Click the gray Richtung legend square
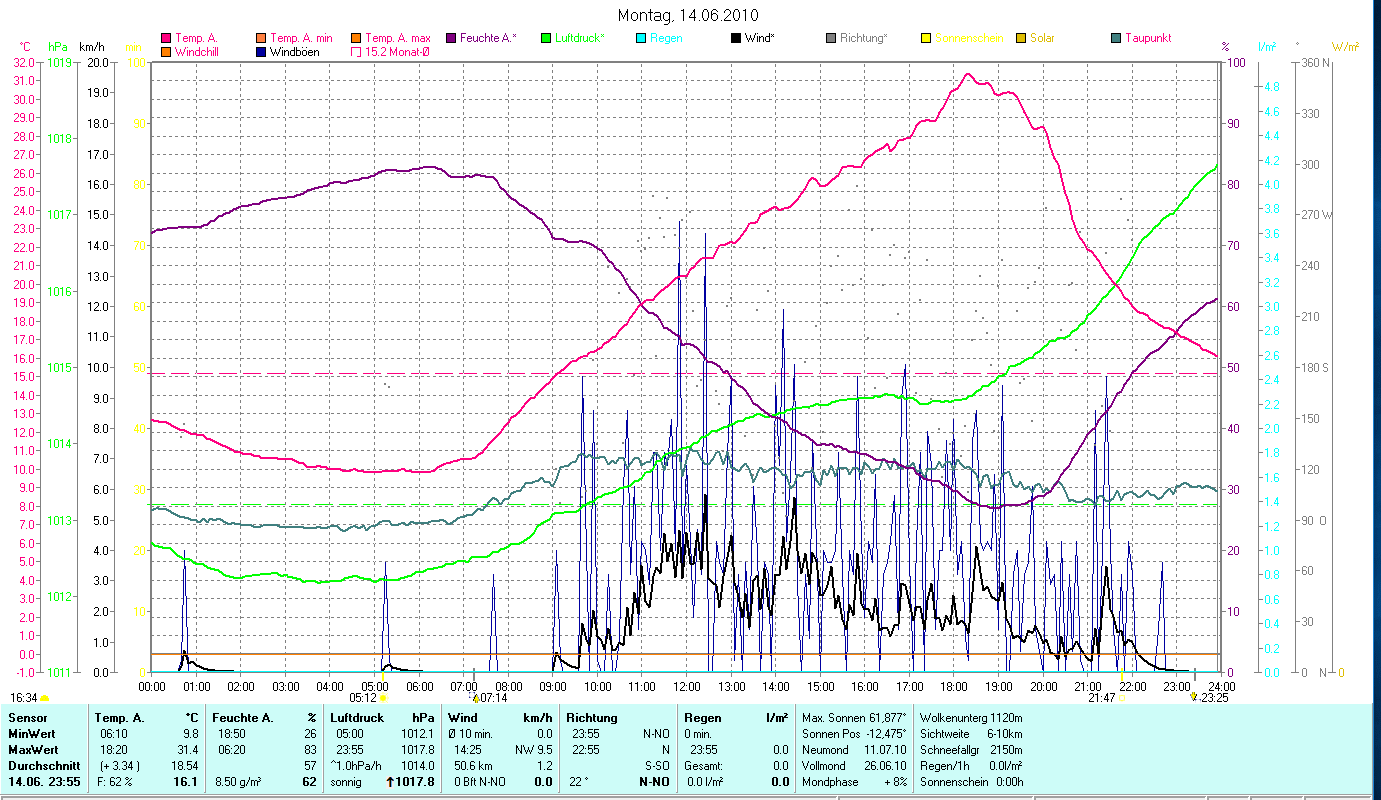The height and width of the screenshot is (800, 1381). pos(831,38)
